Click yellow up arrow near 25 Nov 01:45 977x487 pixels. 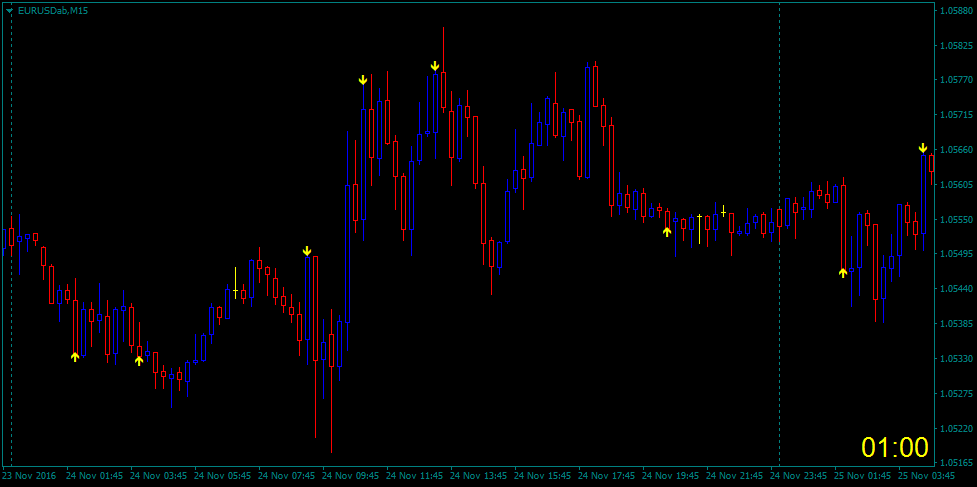point(843,272)
